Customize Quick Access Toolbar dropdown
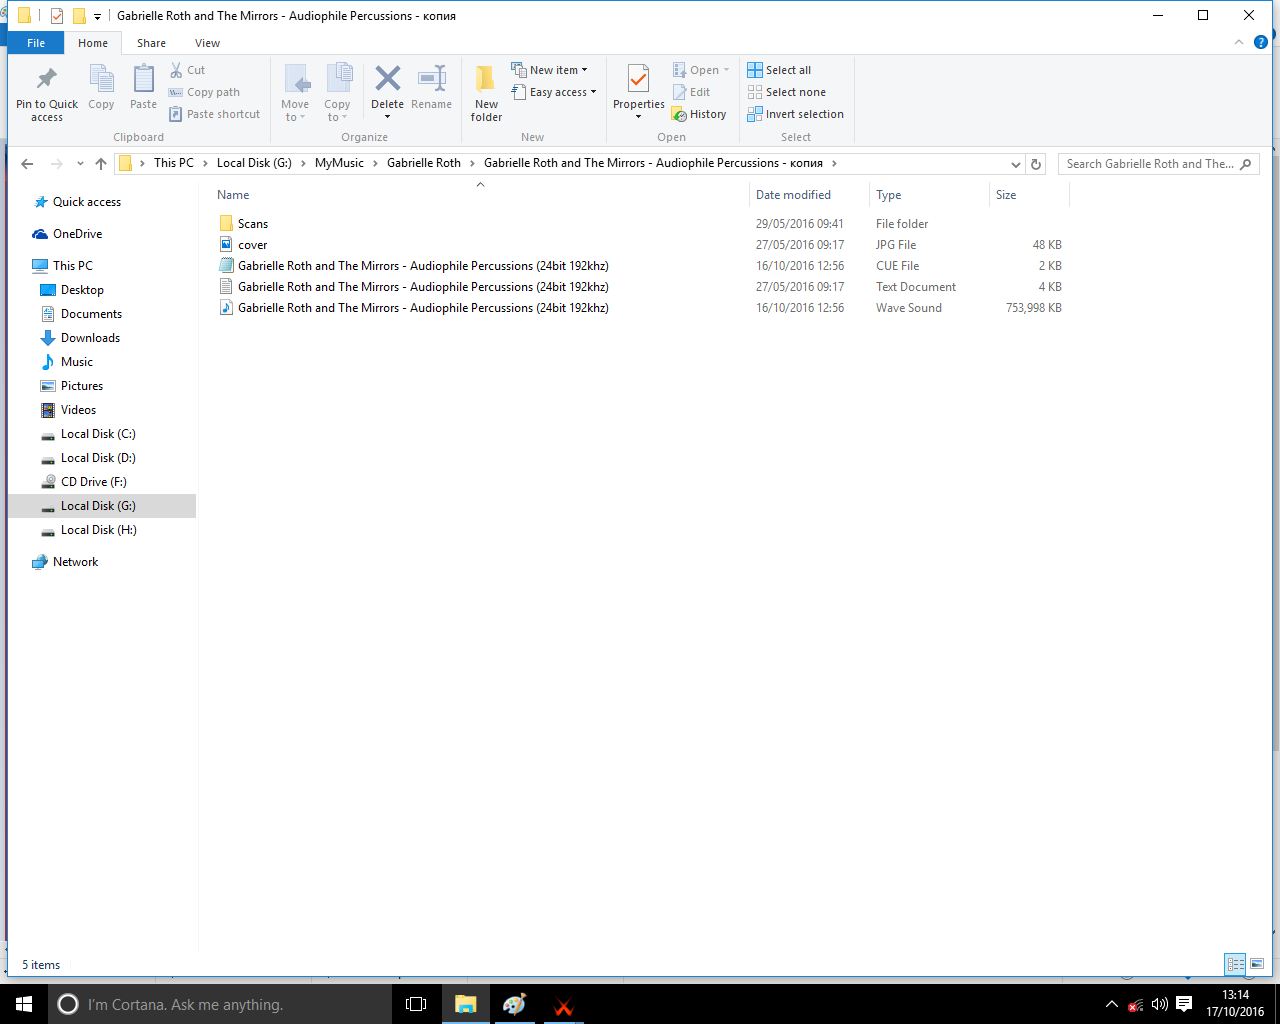1280x1024 pixels. 97,16
